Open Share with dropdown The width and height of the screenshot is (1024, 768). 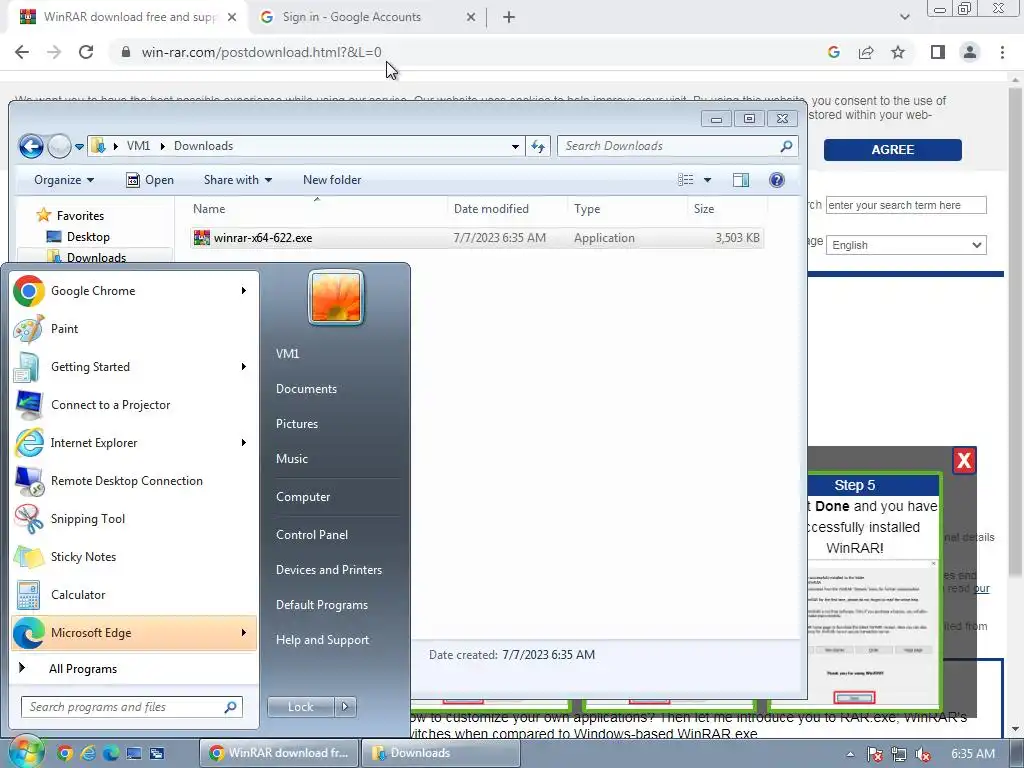[238, 180]
